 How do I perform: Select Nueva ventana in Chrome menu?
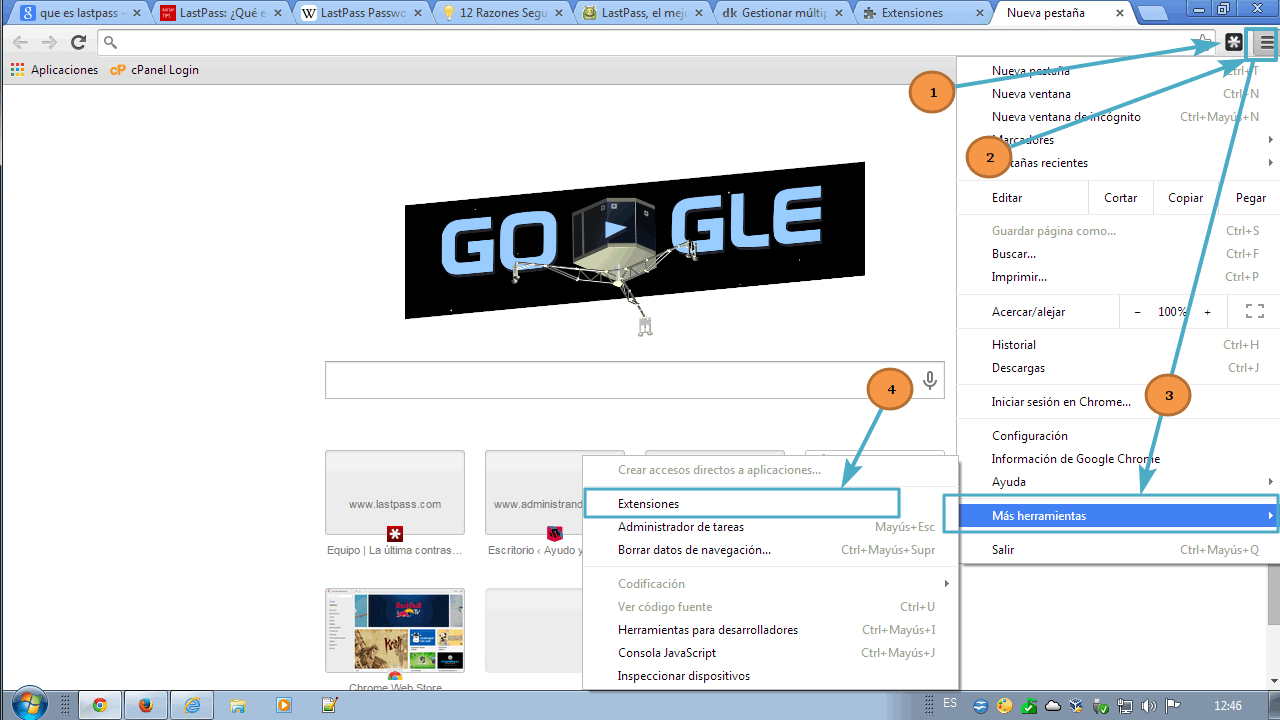tap(1118, 94)
